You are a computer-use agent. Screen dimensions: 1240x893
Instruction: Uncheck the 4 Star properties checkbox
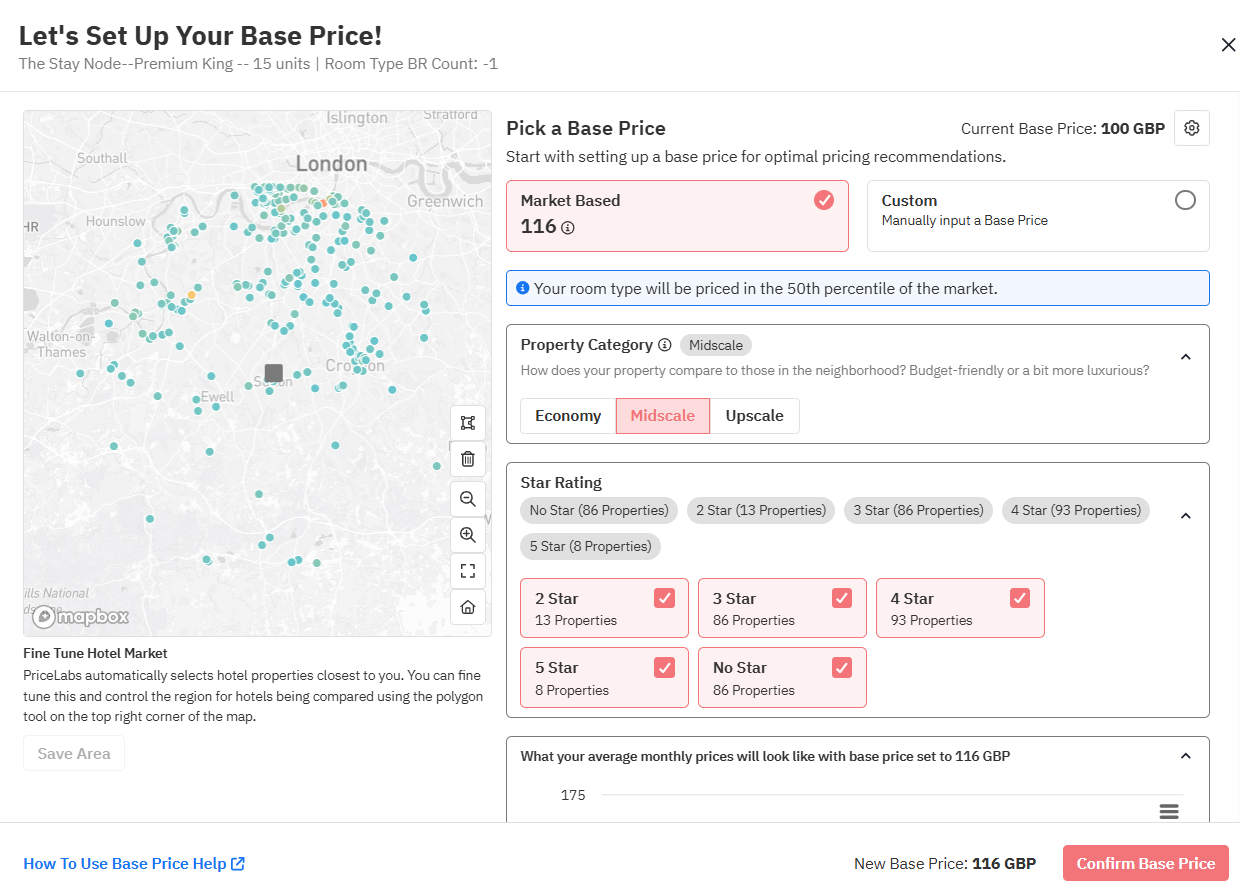(1020, 598)
